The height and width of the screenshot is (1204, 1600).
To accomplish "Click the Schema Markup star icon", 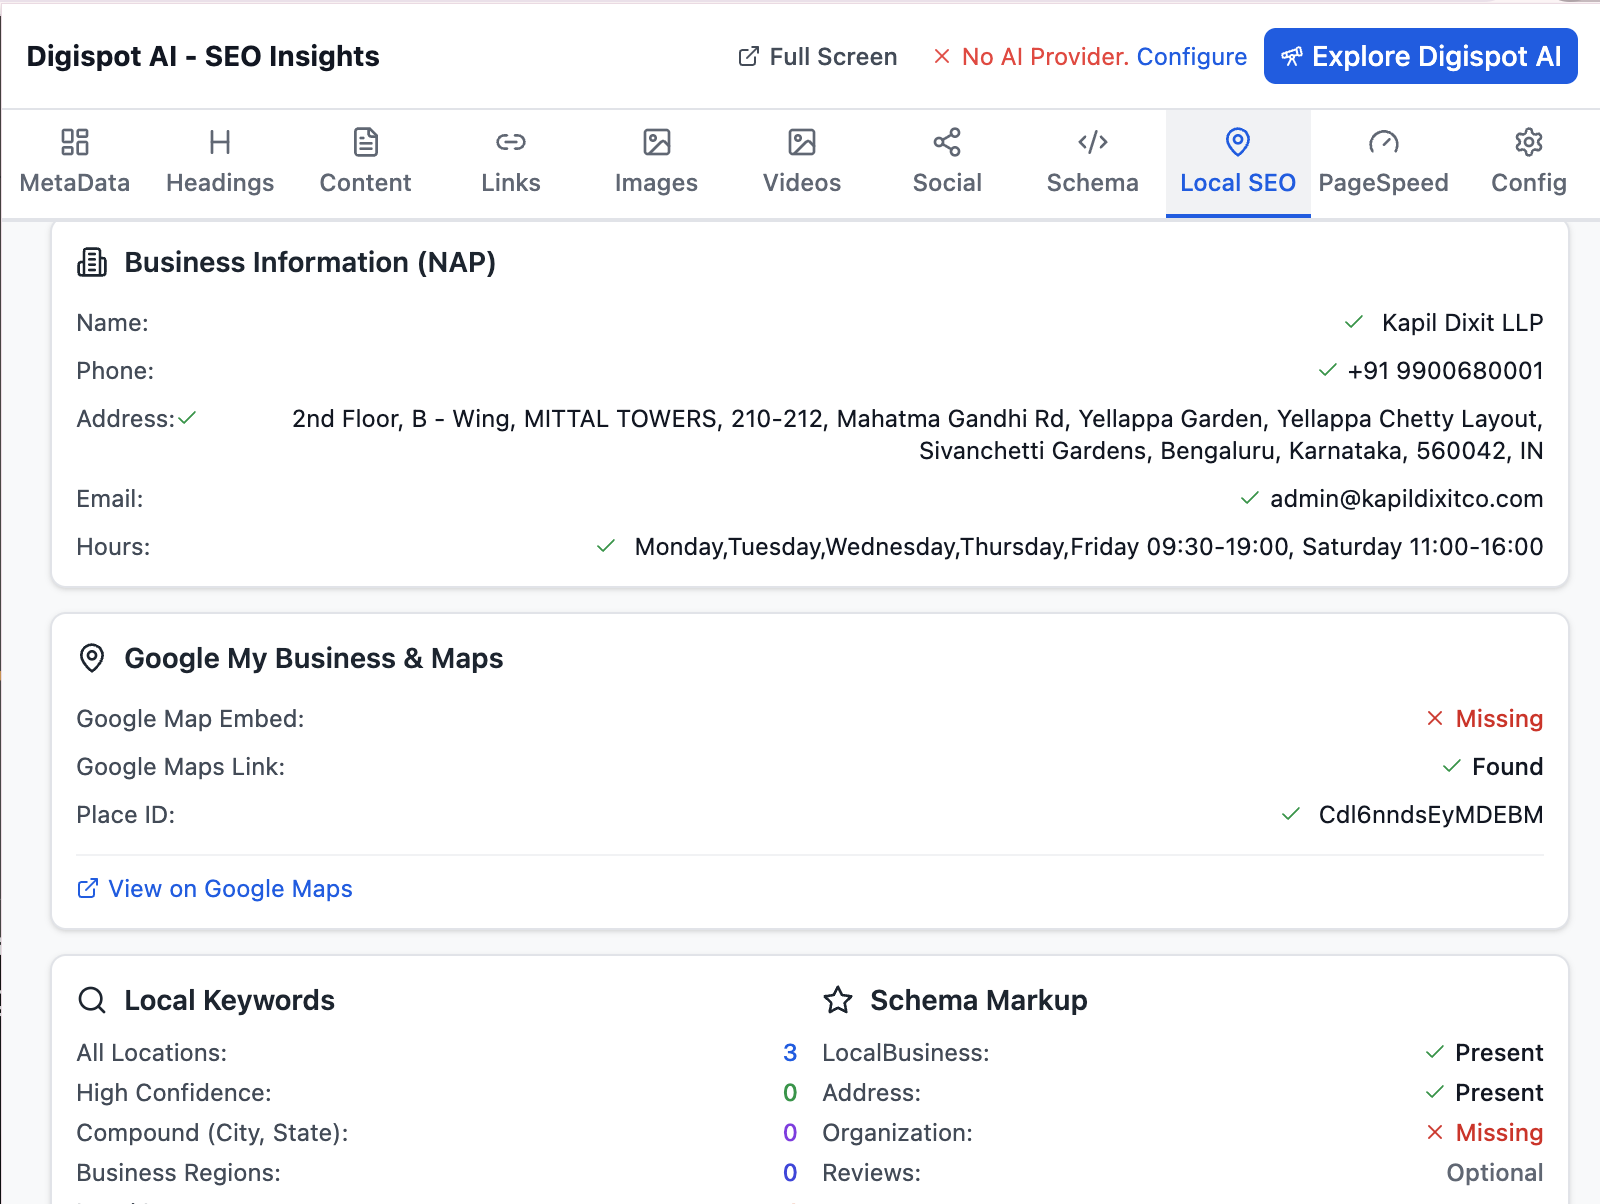I will pyautogui.click(x=838, y=999).
